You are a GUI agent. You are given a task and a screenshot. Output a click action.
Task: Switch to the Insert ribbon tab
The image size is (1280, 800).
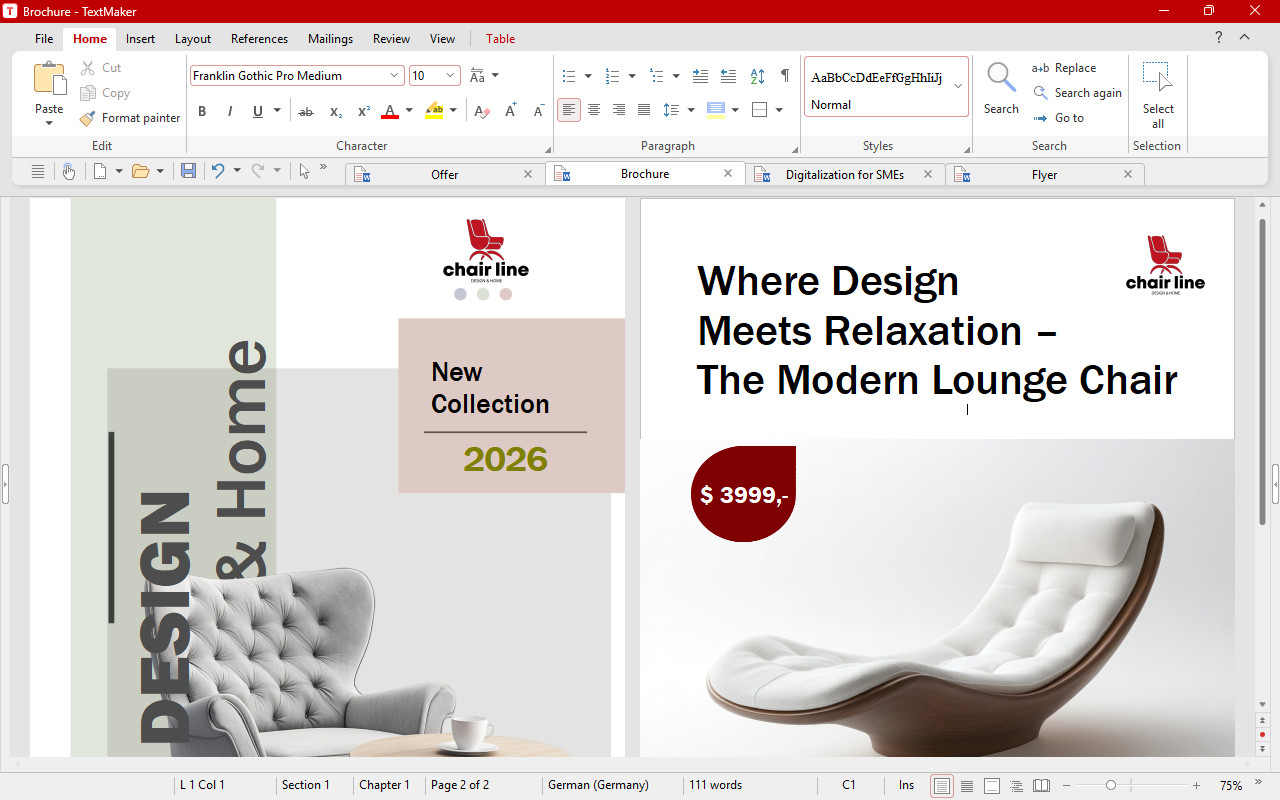(x=140, y=39)
